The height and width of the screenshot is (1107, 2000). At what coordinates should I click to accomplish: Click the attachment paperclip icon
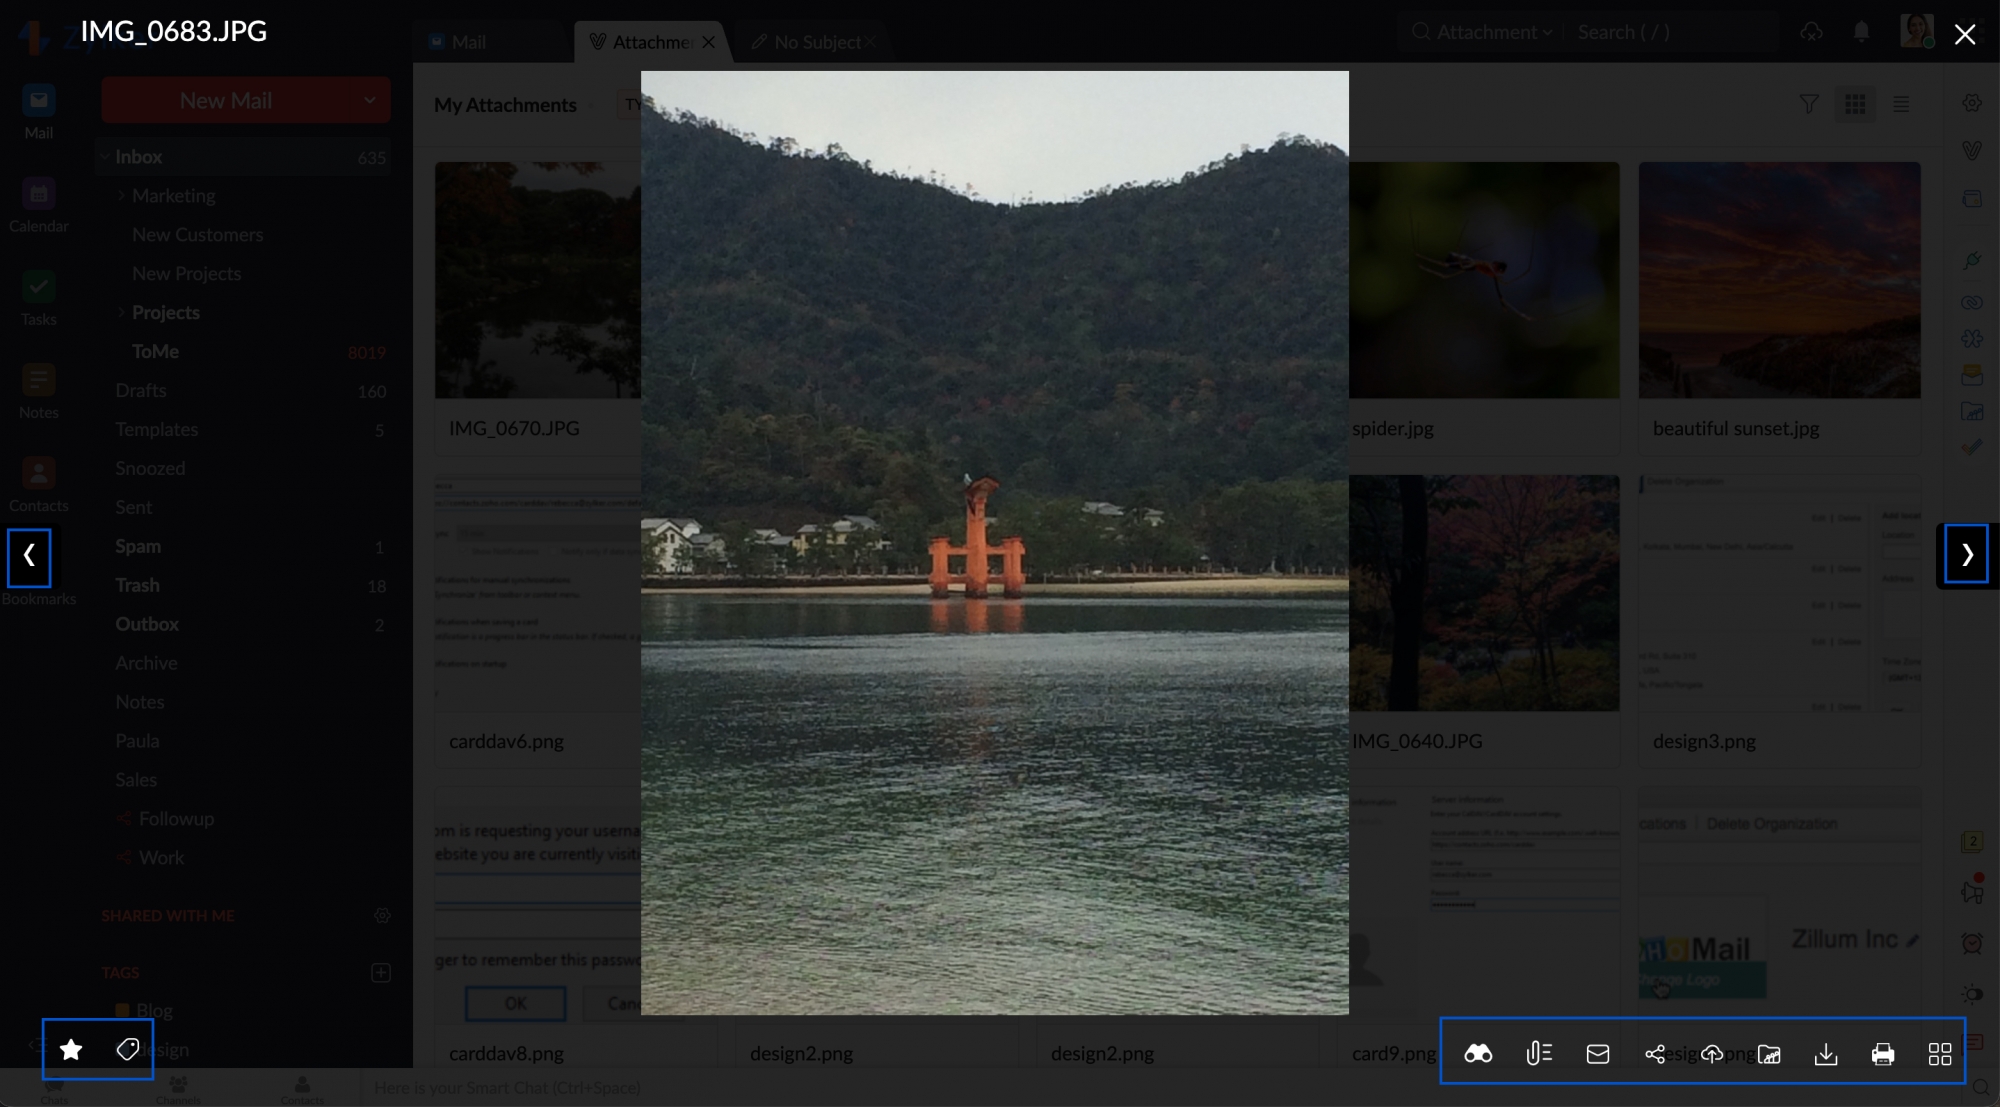point(1538,1052)
